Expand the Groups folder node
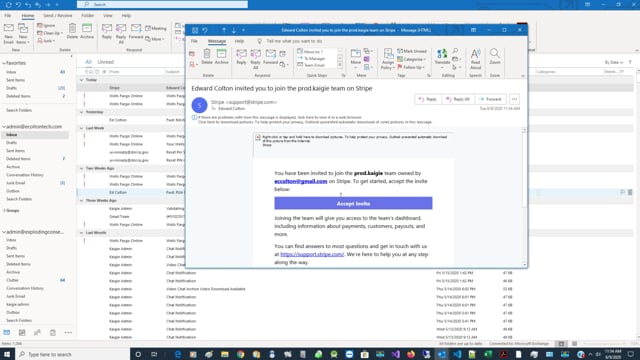Image resolution: width=640 pixels, height=360 pixels. coord(4,211)
